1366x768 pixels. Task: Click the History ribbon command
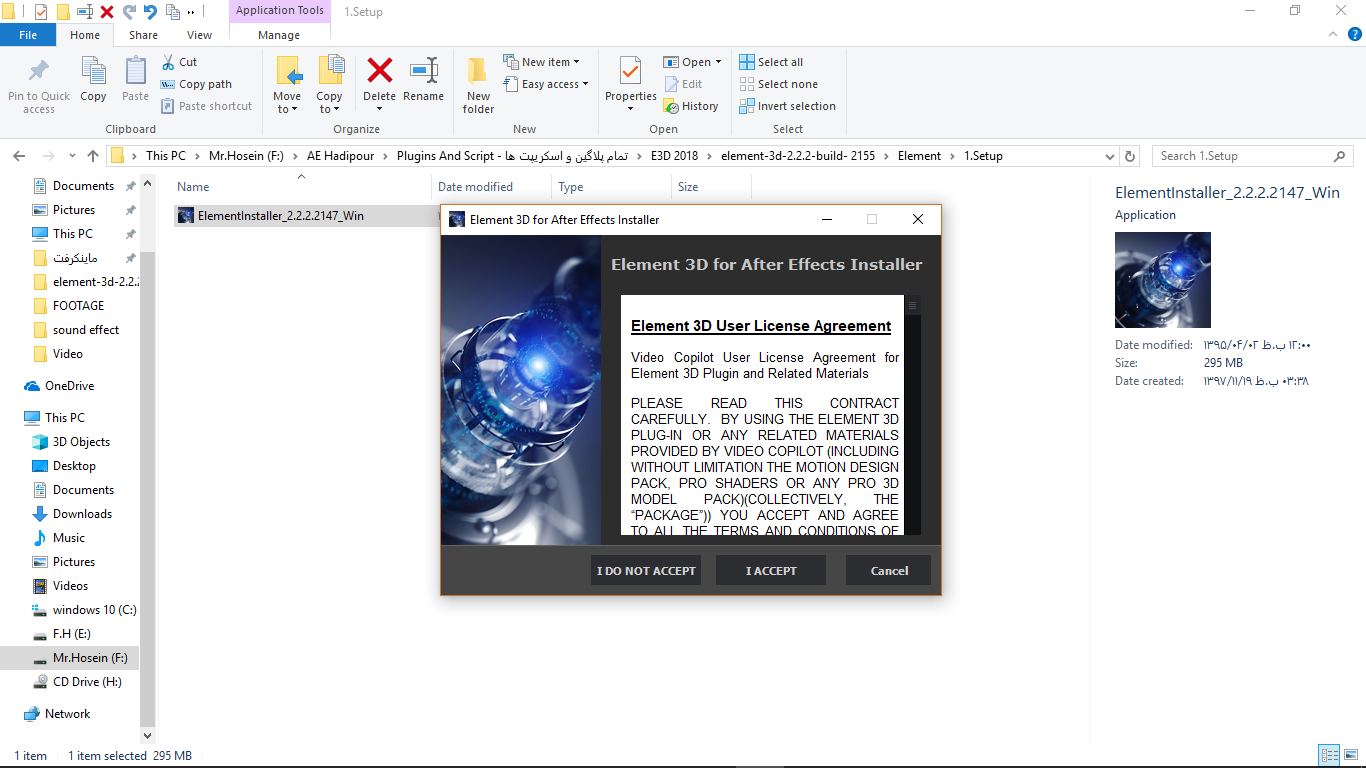tap(691, 106)
